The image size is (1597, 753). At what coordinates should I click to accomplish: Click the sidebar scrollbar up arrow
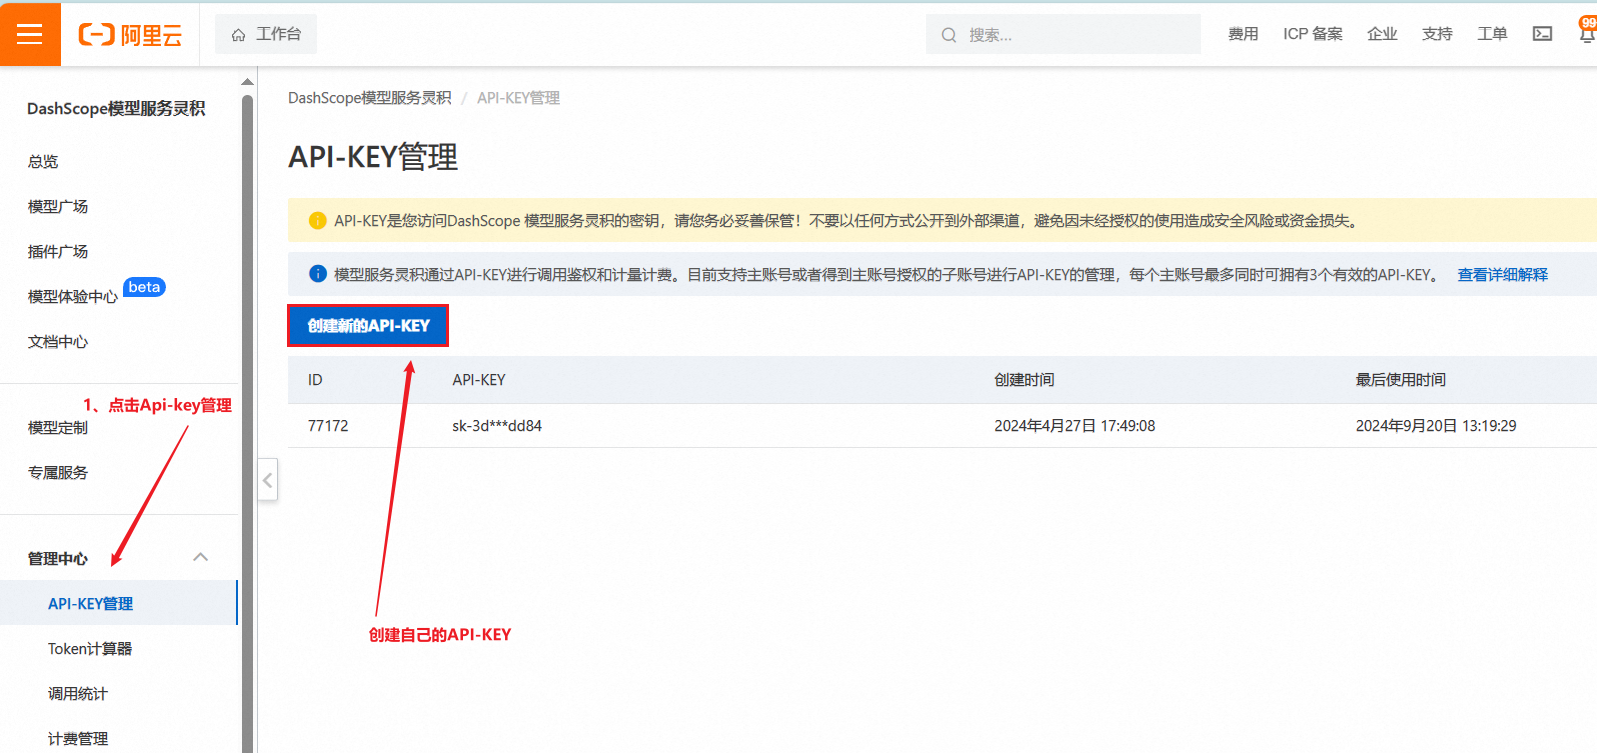[x=247, y=82]
